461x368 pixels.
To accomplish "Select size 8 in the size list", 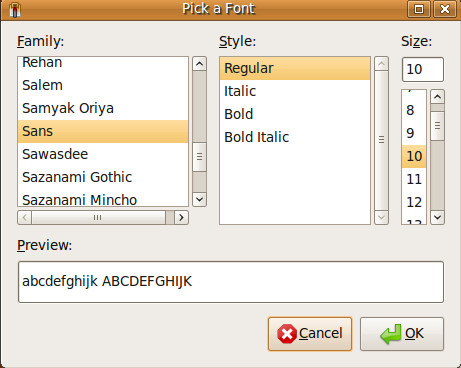I will pyautogui.click(x=414, y=110).
